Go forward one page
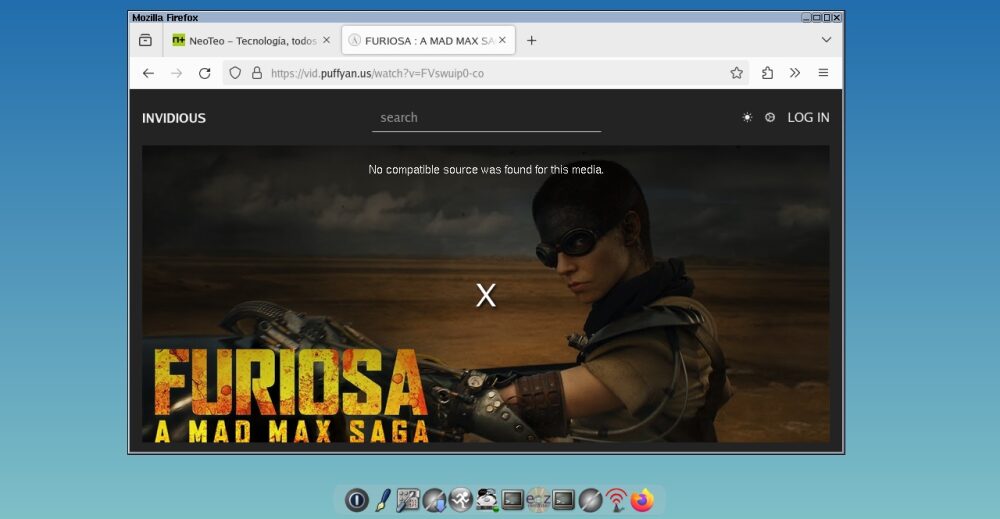Viewport: 1000px width, 519px height. [x=177, y=73]
